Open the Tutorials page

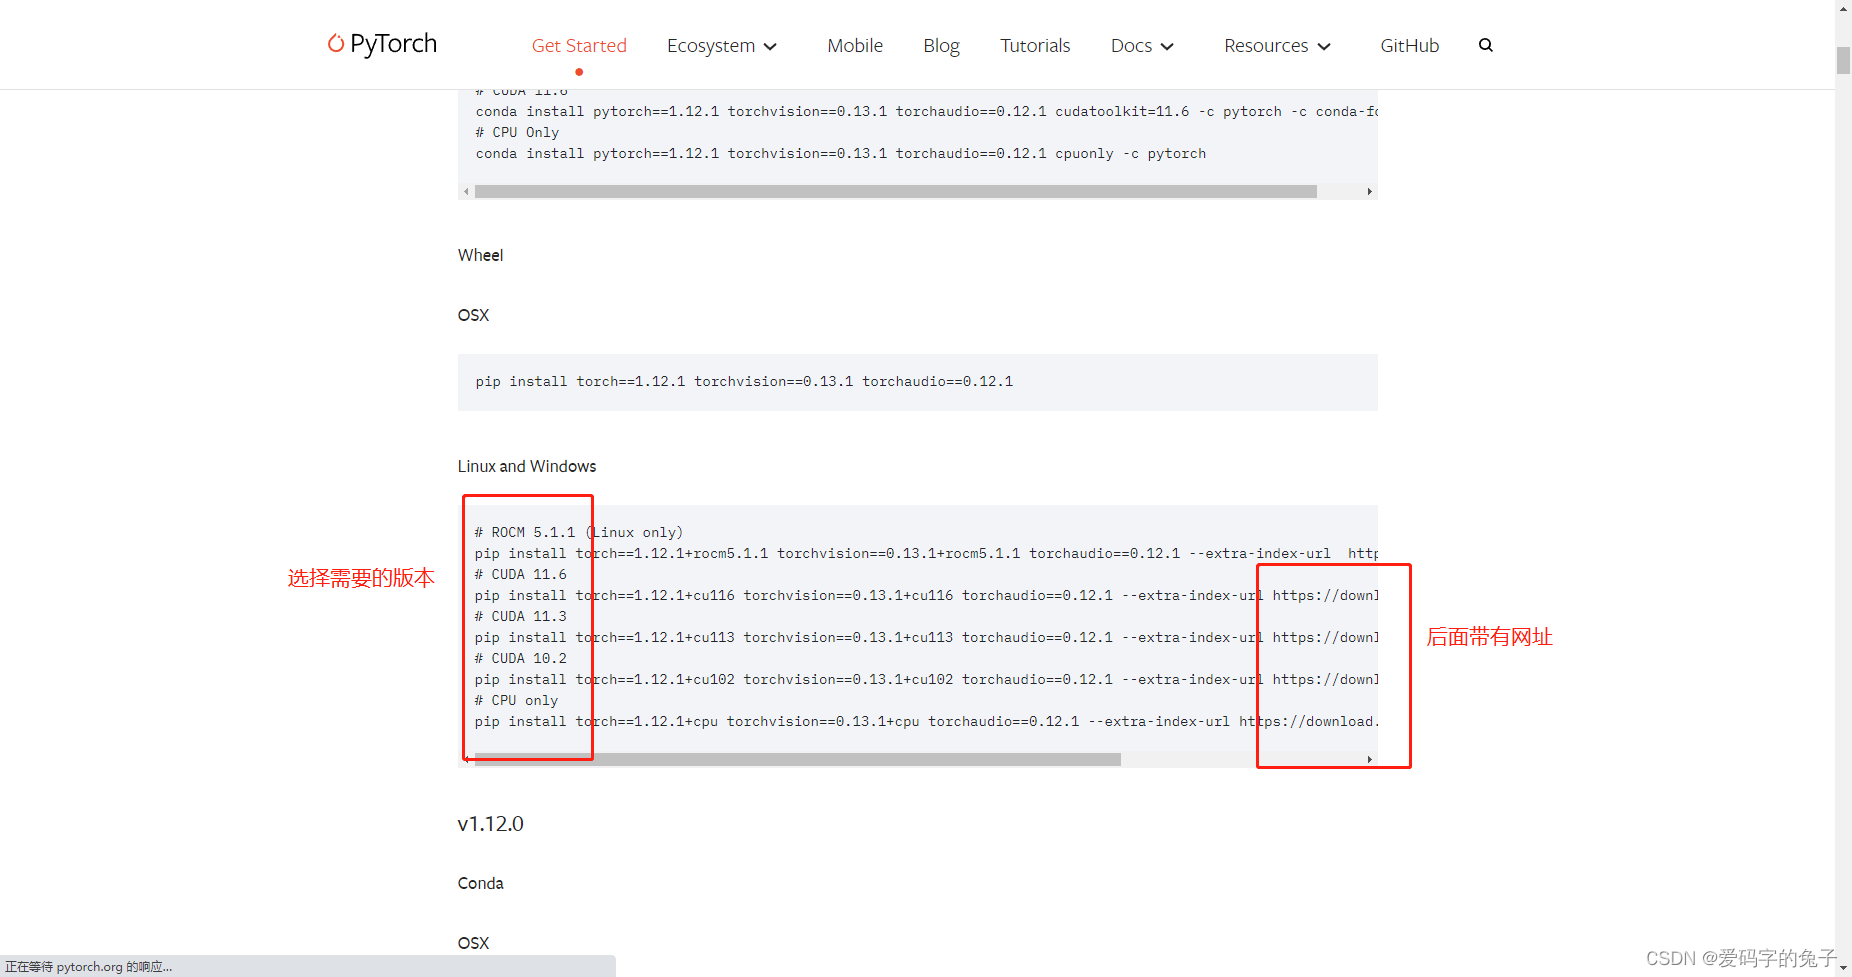(x=1035, y=45)
